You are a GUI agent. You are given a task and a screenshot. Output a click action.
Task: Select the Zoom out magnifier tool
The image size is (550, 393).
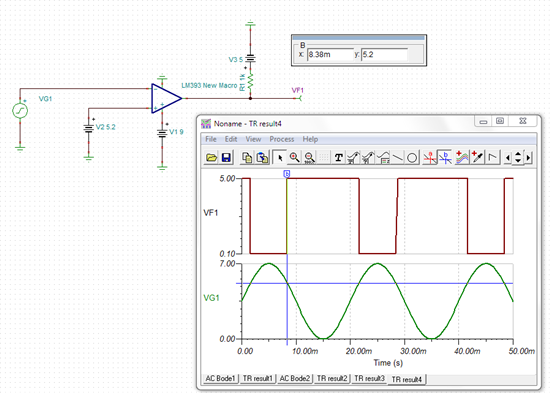click(309, 158)
